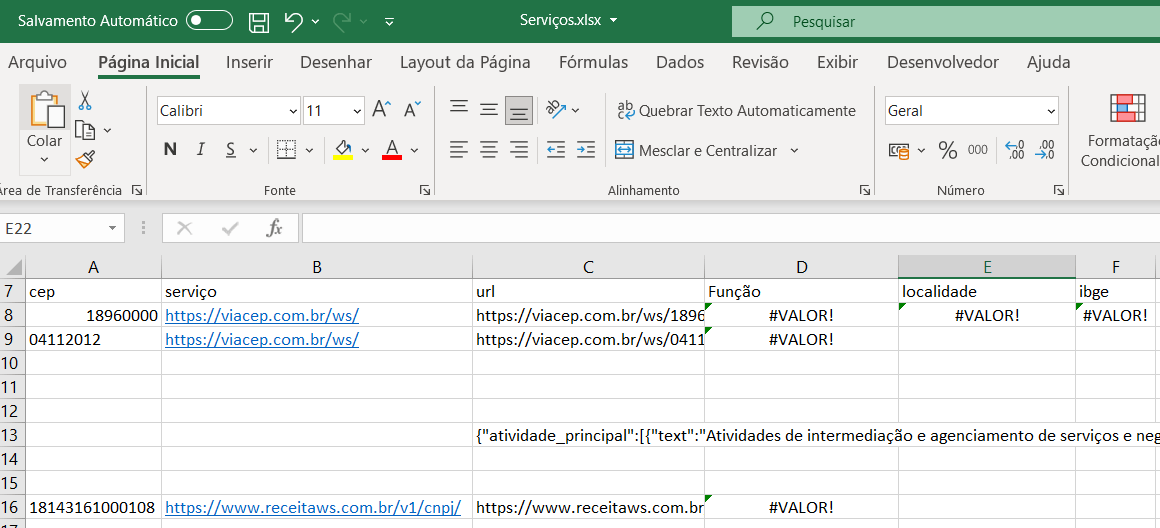Switch to the Revisão tab

click(x=760, y=63)
